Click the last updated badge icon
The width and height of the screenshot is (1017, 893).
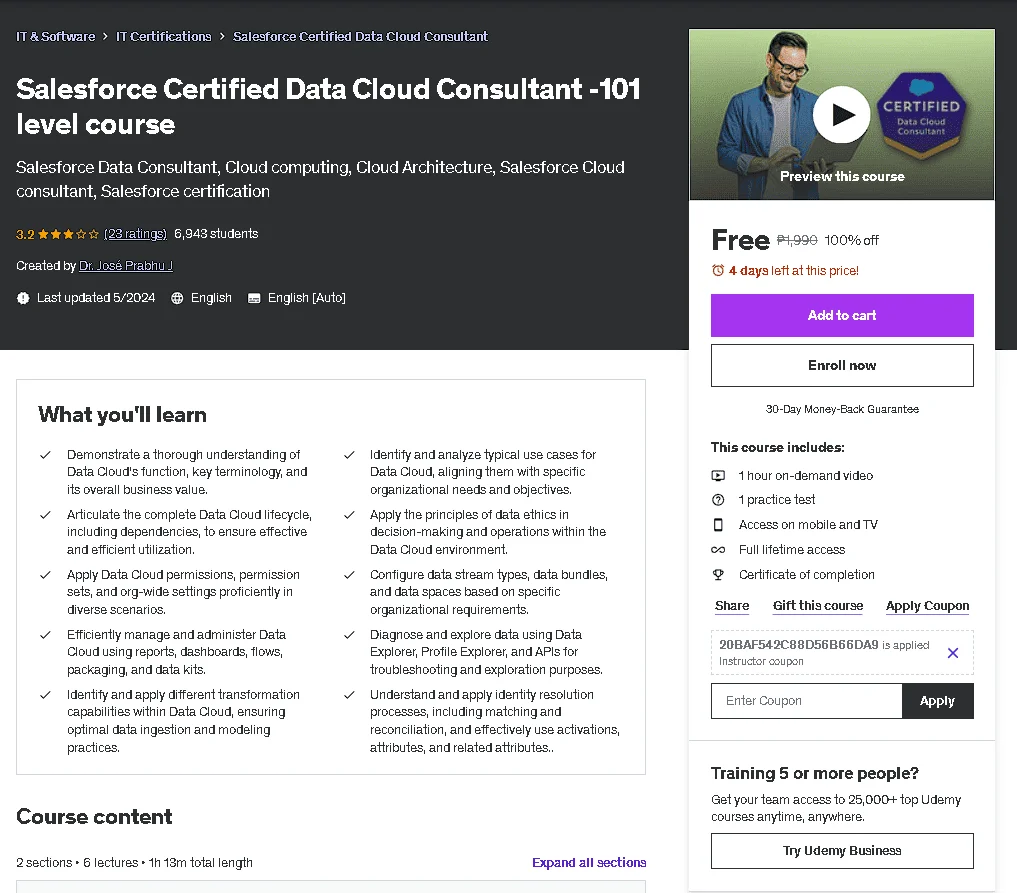pos(23,298)
